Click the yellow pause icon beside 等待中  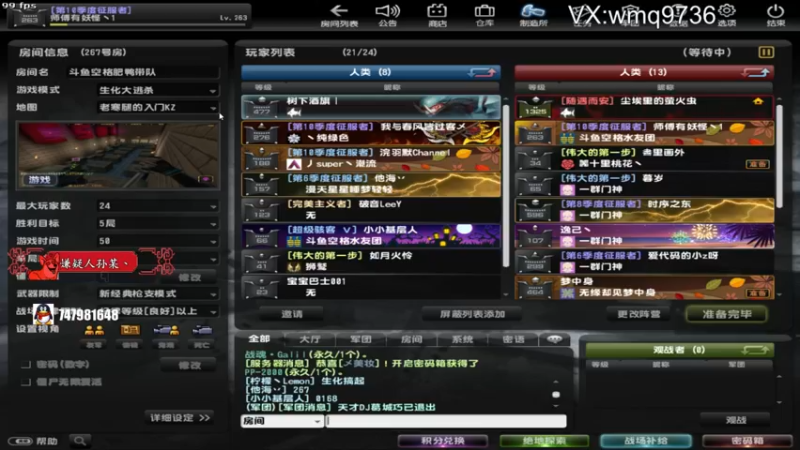pos(766,52)
